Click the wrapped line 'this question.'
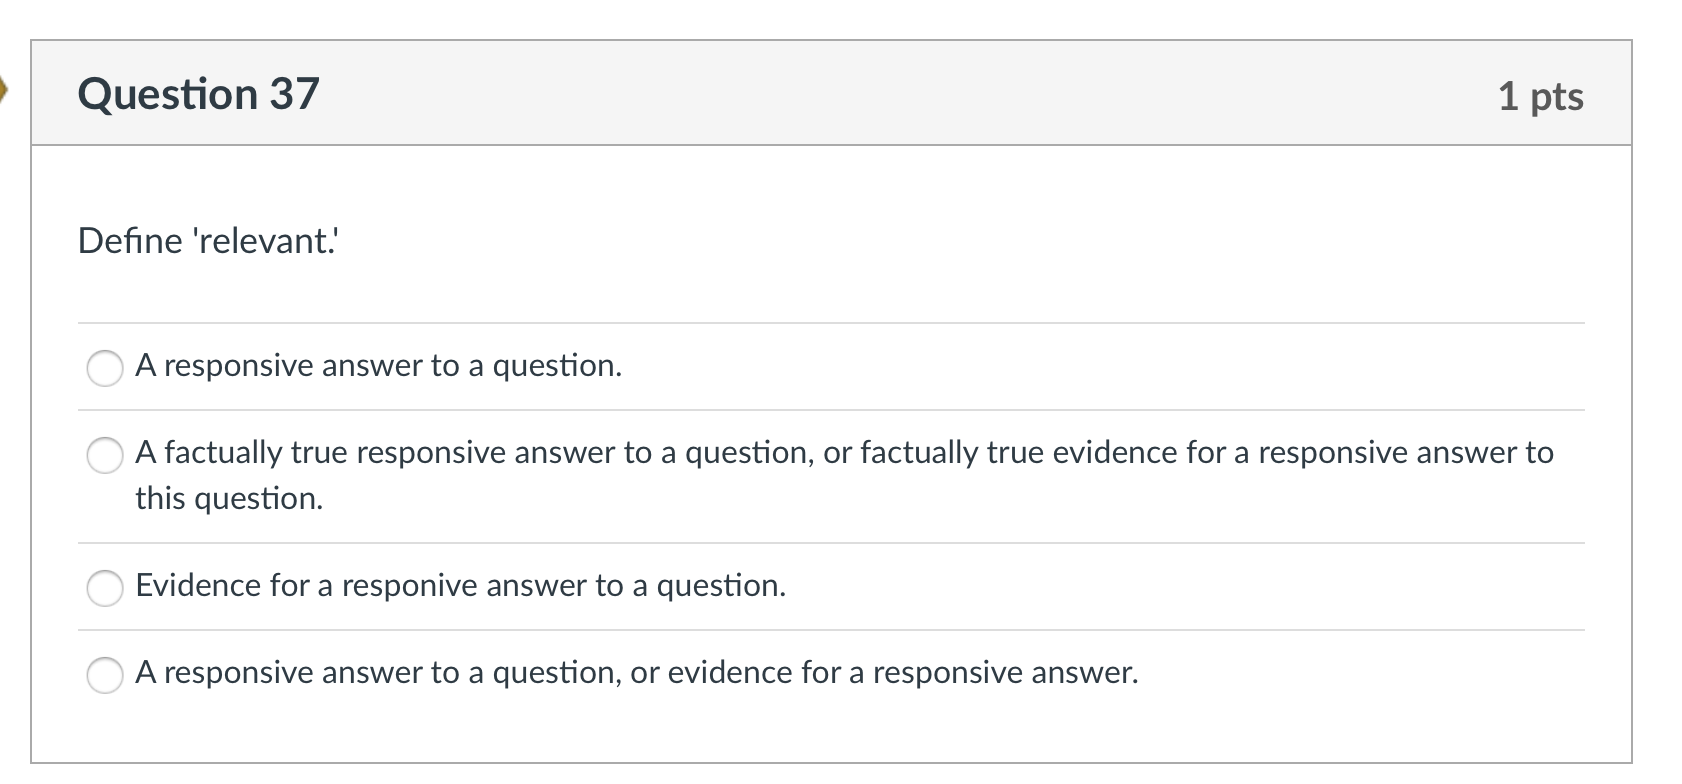Image resolution: width=1682 pixels, height=784 pixels. point(229,498)
